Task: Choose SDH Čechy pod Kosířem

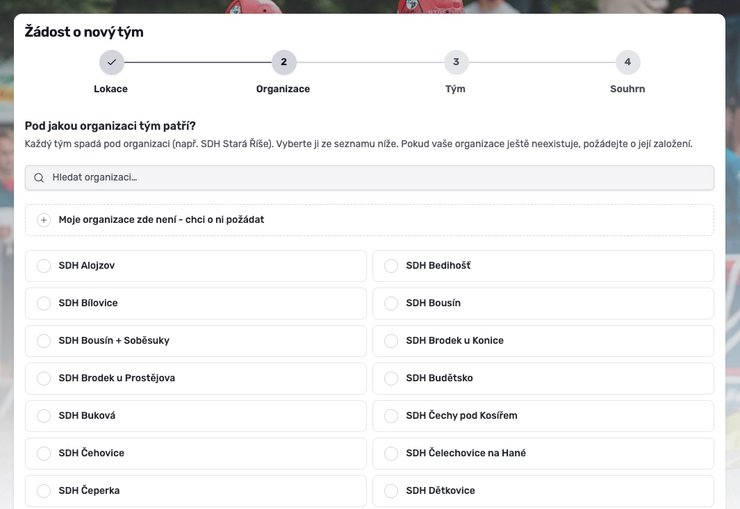Action: (x=543, y=416)
